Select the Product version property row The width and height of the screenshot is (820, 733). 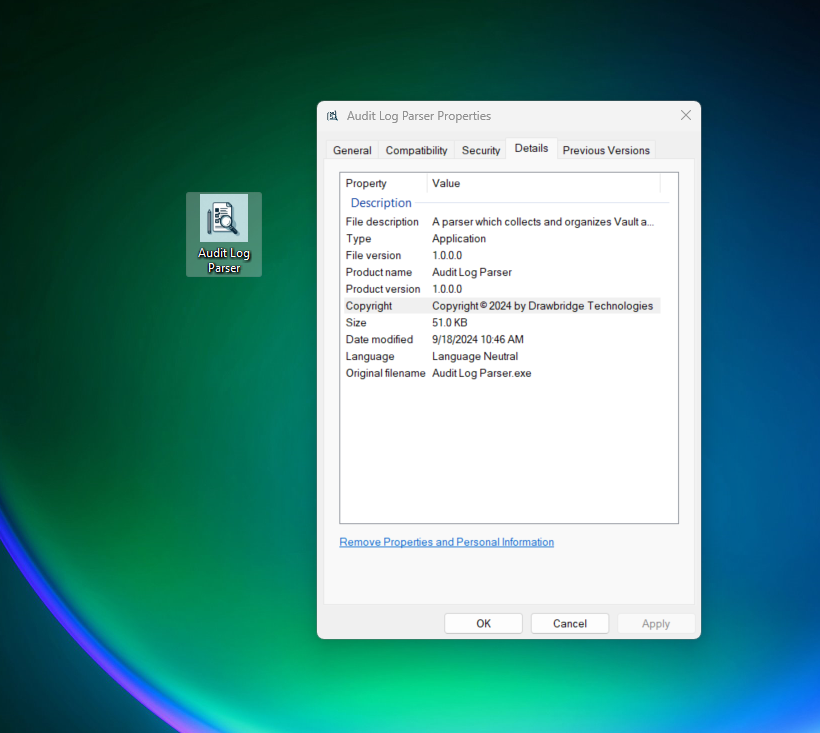tap(502, 289)
